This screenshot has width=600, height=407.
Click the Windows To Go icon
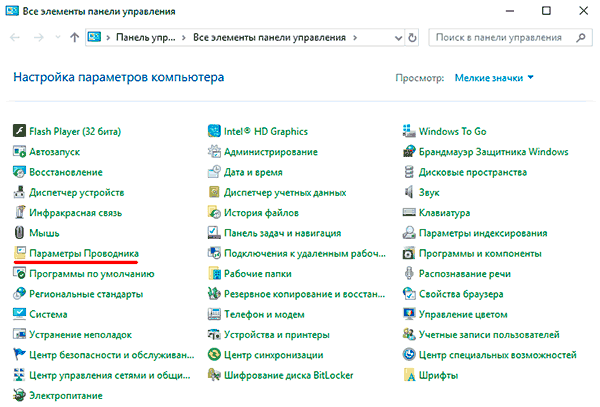point(409,131)
